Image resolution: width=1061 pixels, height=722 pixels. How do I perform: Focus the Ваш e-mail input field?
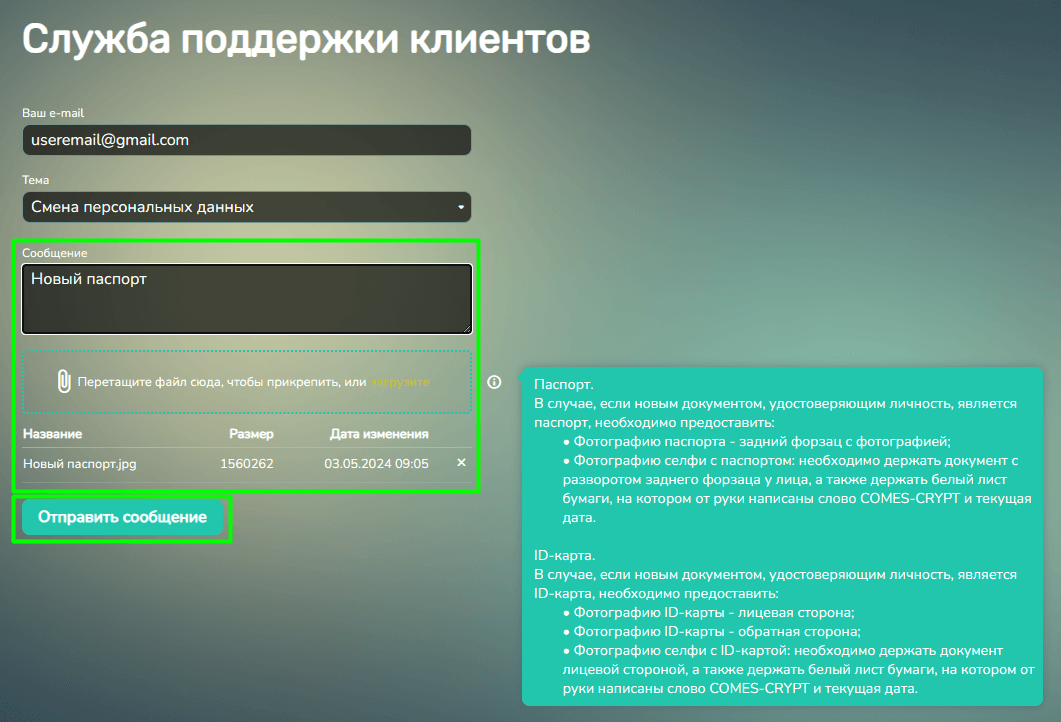246,140
